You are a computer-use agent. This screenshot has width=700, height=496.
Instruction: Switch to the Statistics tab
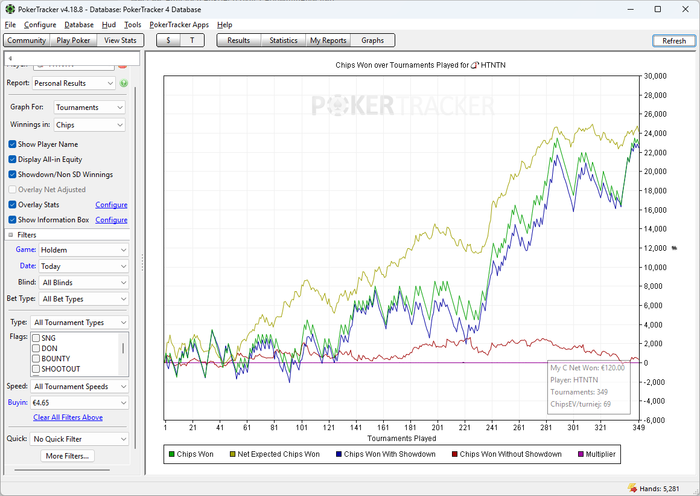283,40
